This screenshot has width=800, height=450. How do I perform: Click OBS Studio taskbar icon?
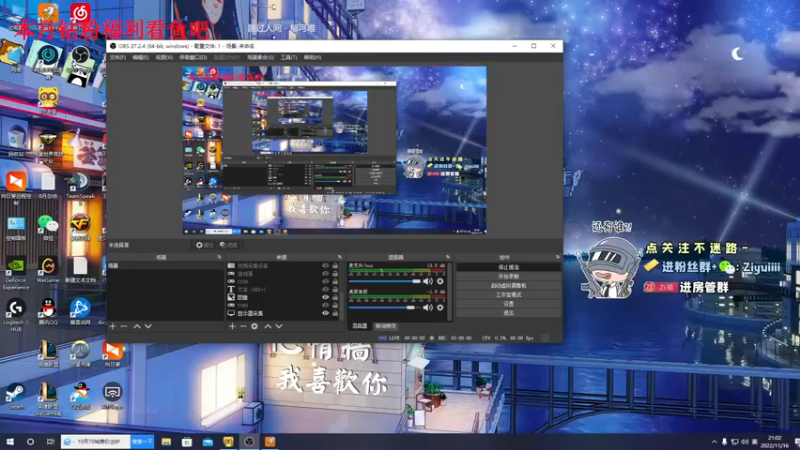[x=249, y=441]
